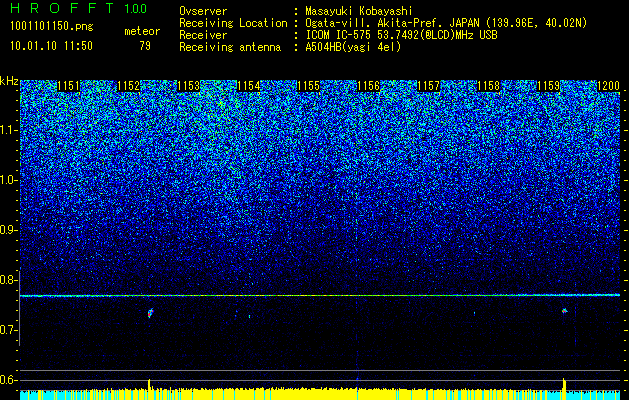Click the observer name Masayuki Kobayashi
Viewport: 629px width, 400px height.
359,11
